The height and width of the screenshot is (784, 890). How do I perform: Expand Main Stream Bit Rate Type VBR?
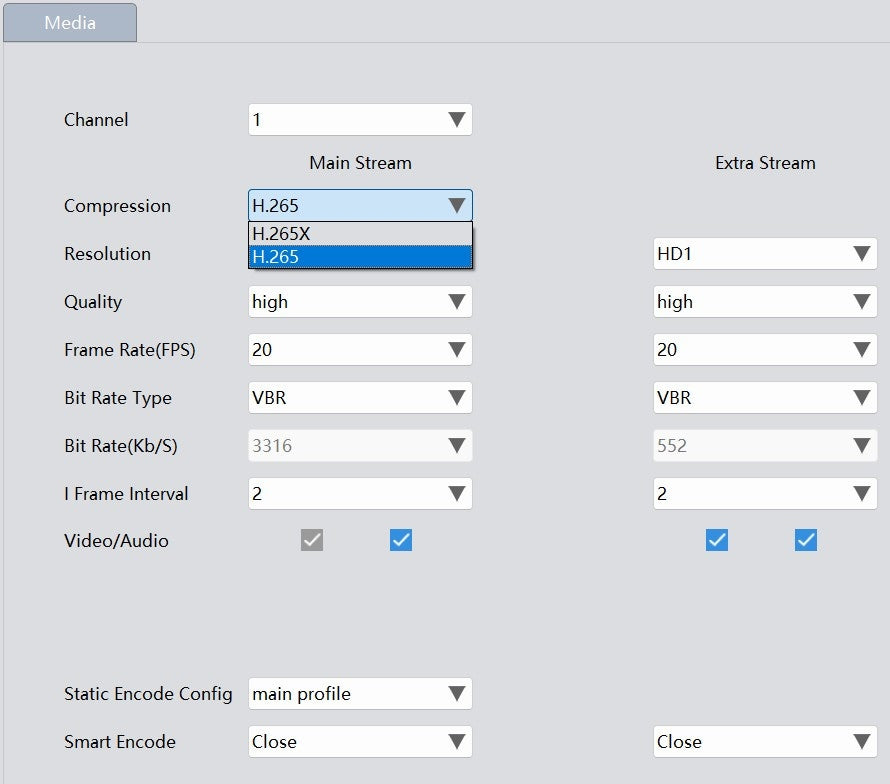360,397
